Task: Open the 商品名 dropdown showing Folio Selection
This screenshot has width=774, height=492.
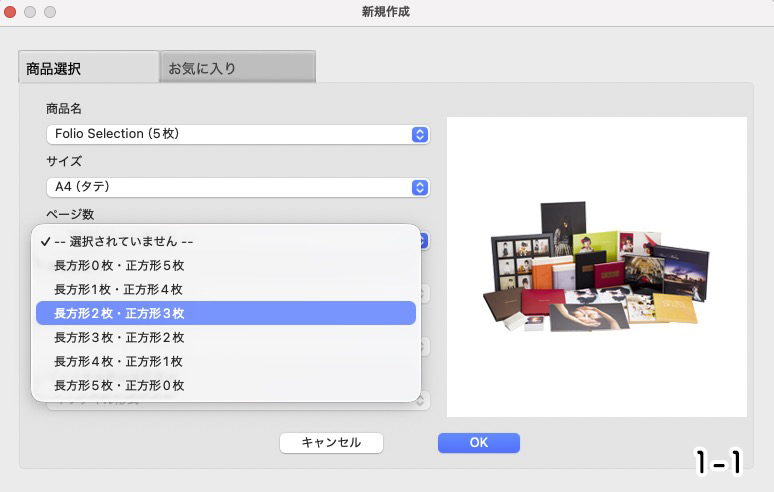Action: pos(230,134)
